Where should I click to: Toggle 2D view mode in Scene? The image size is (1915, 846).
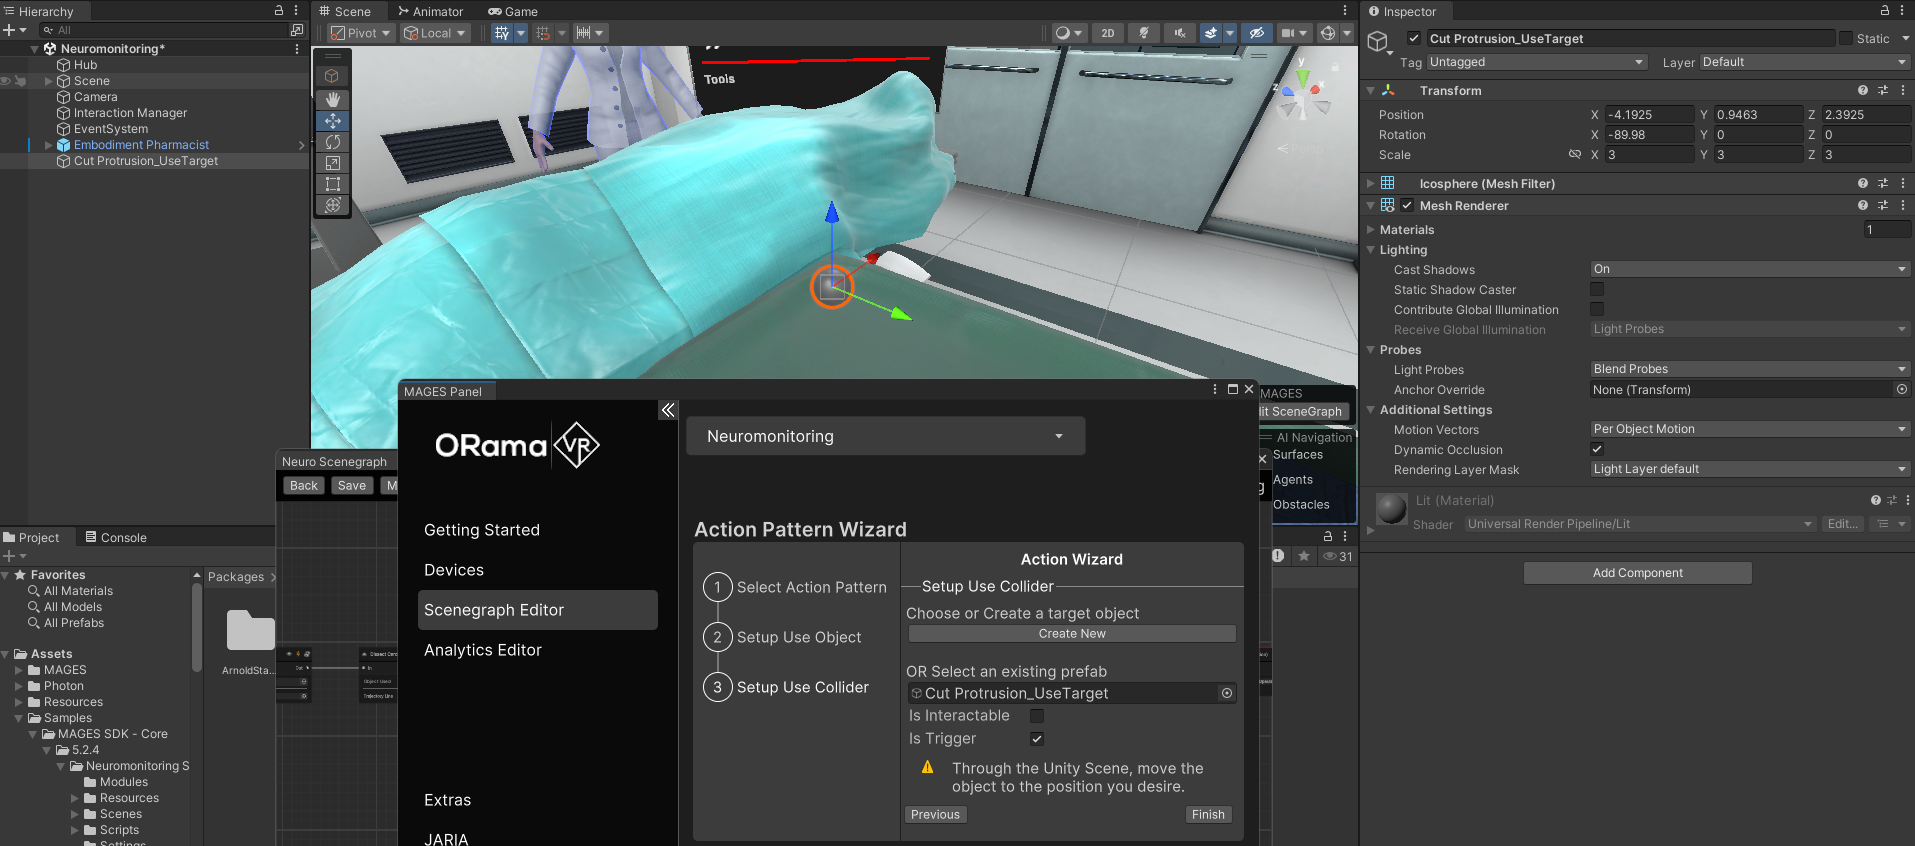[x=1107, y=33]
